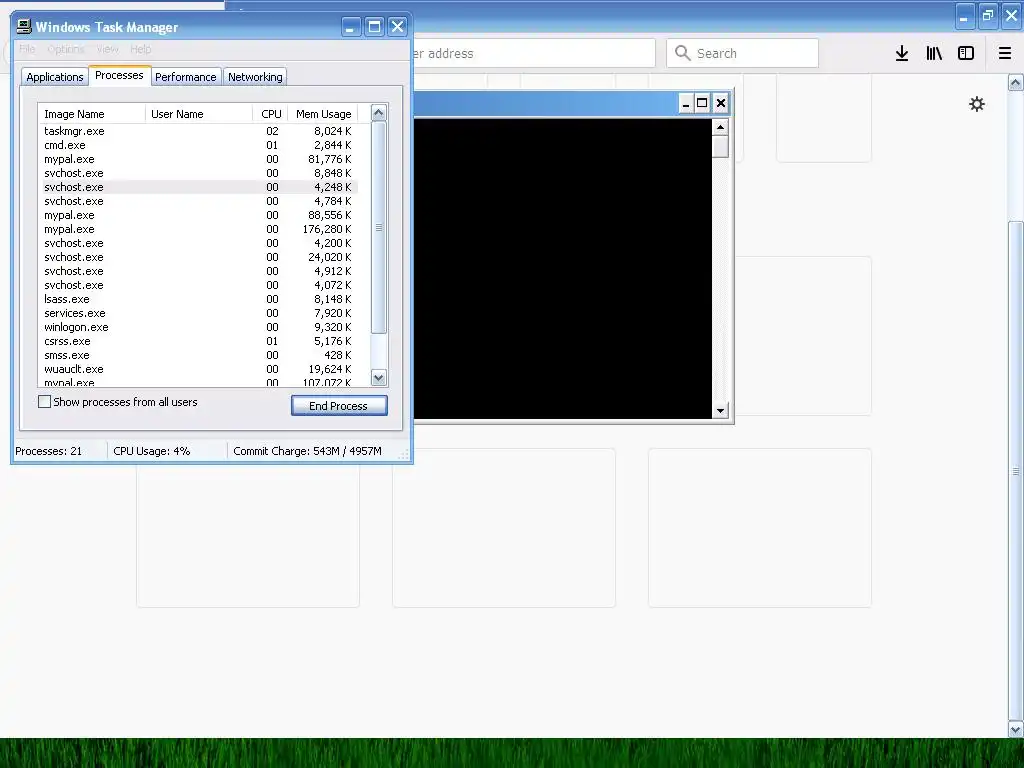Click the Processes: 21 status entry
This screenshot has width=1024, height=768.
(60, 451)
